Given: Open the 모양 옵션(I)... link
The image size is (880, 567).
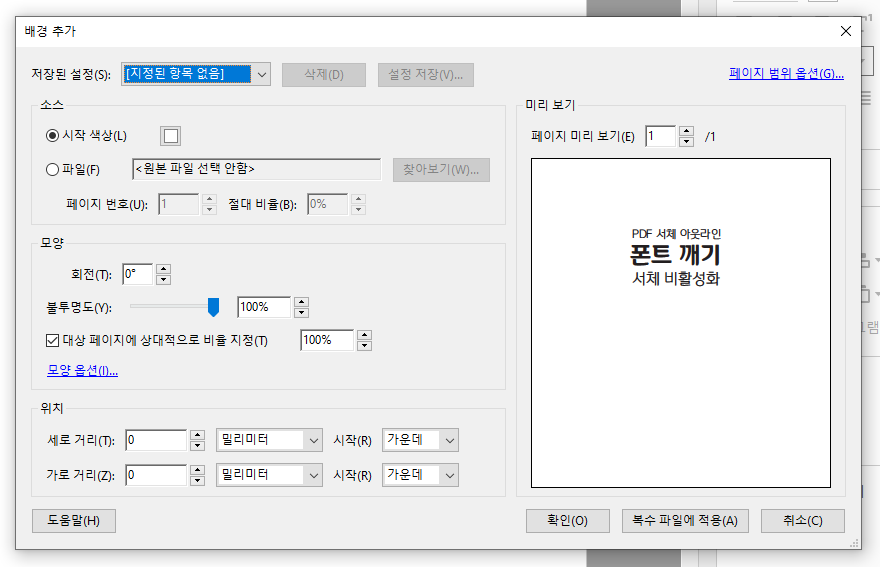Looking at the screenshot, I should 82,371.
